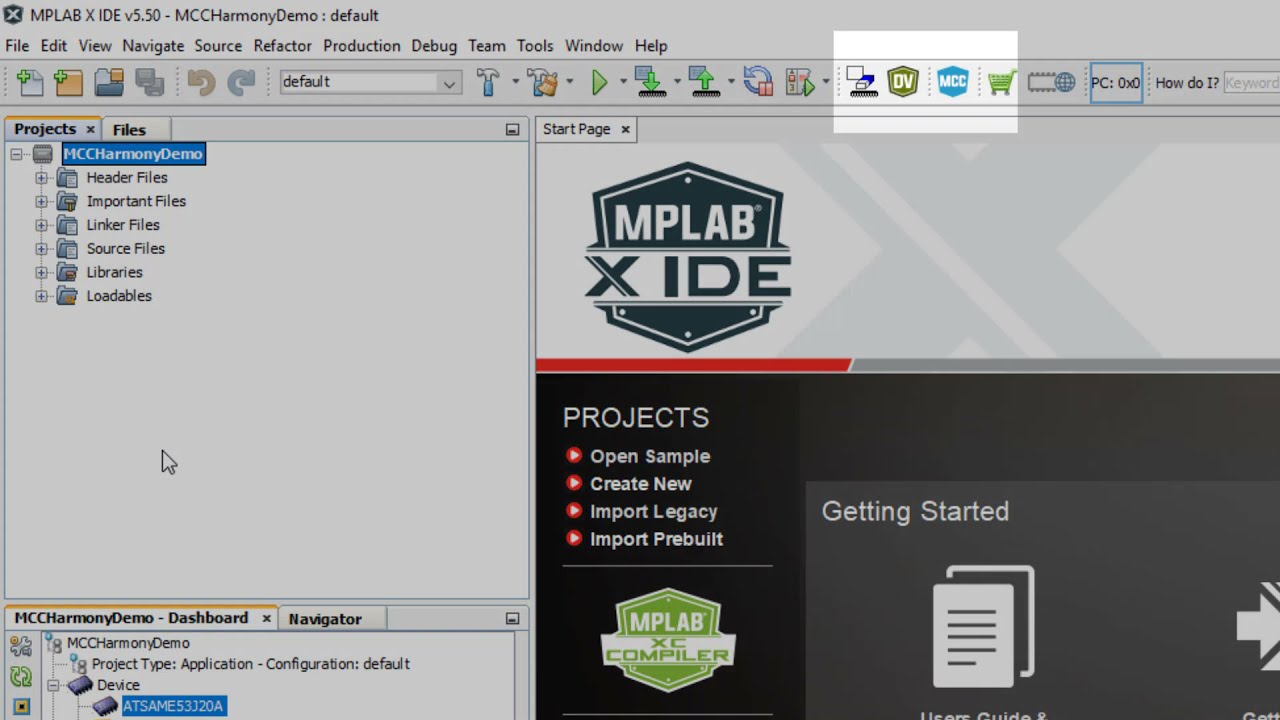This screenshot has height=720, width=1280.
Task: Open the Tools menu
Action: [x=535, y=46]
